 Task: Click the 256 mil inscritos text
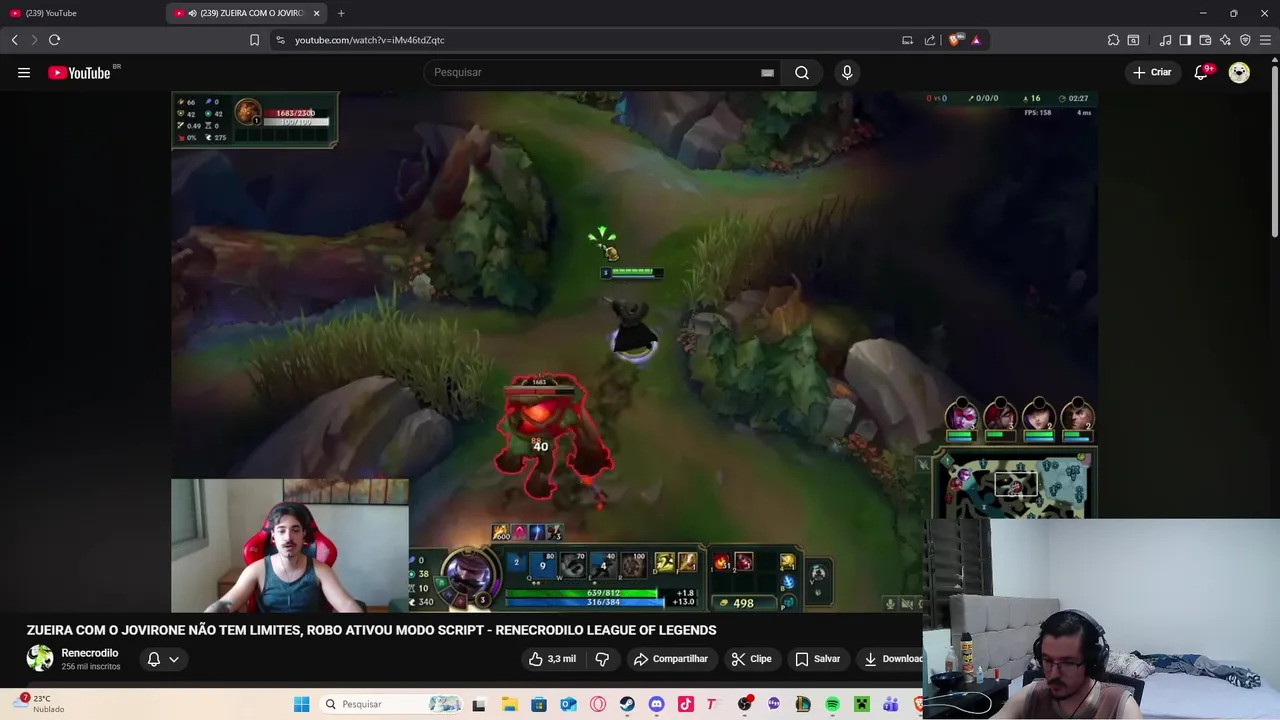pos(91,666)
